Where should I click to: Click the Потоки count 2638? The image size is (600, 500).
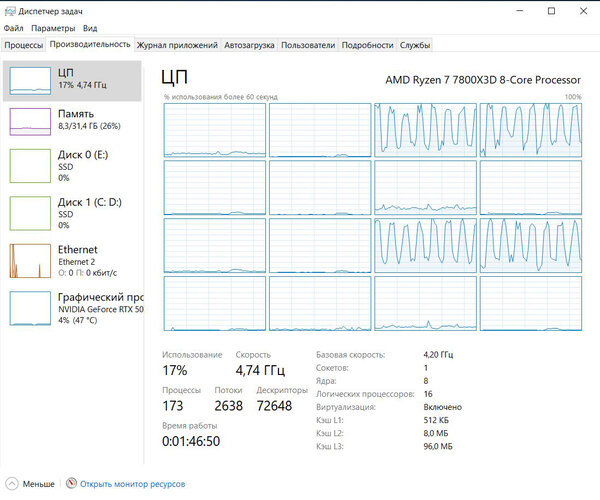click(228, 406)
